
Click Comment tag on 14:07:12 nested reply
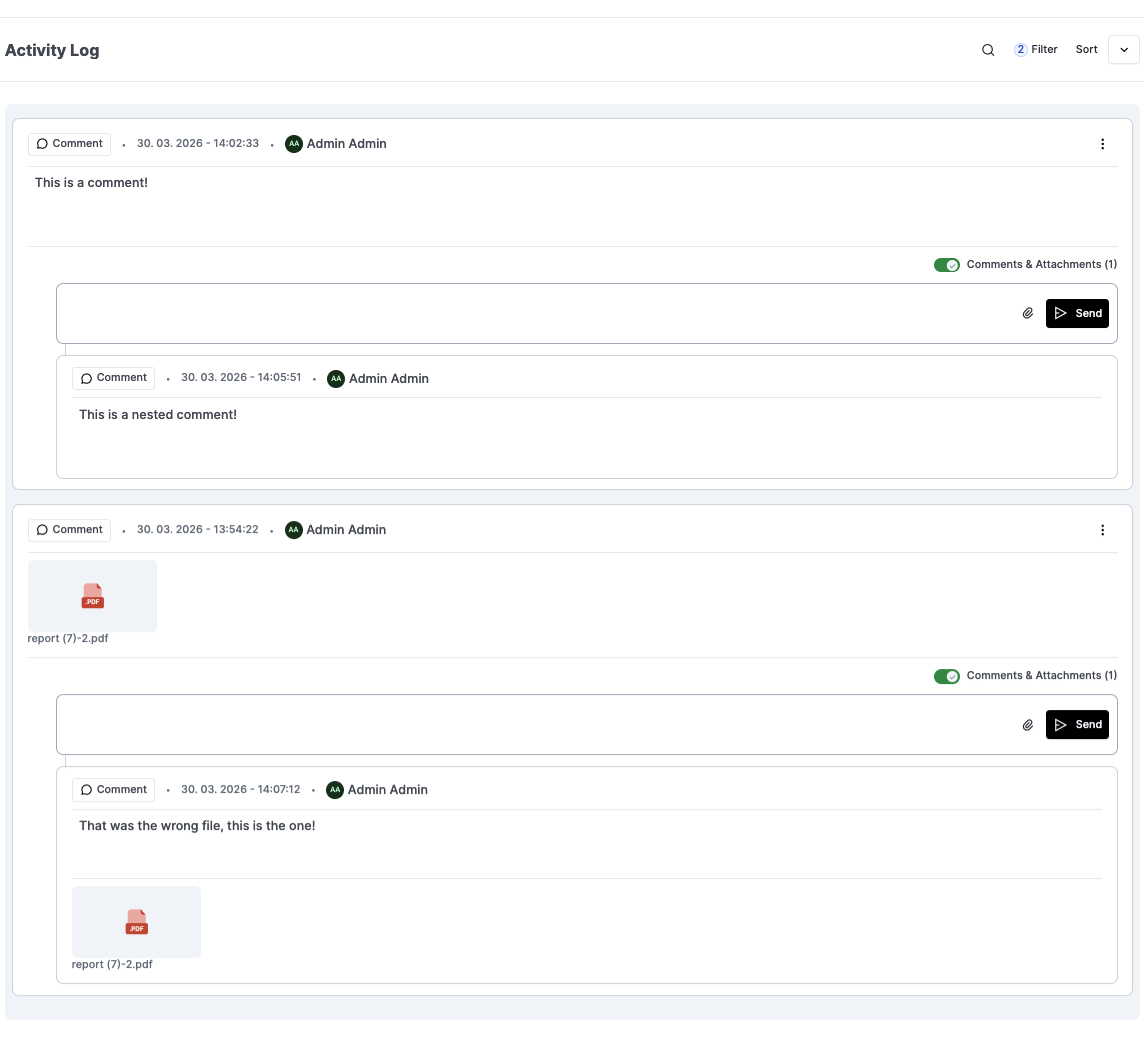click(x=113, y=789)
